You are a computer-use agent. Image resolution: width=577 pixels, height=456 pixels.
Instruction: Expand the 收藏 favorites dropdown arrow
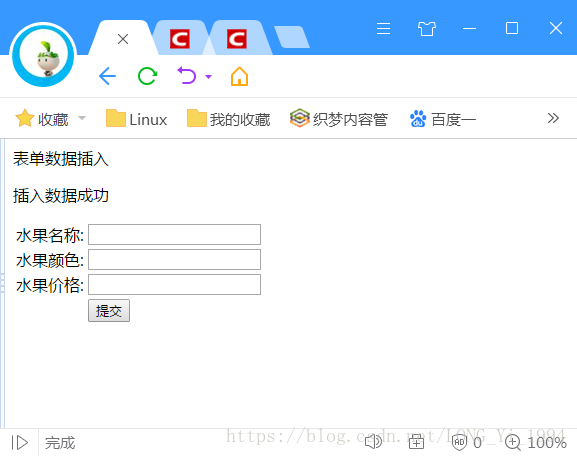coord(82,118)
